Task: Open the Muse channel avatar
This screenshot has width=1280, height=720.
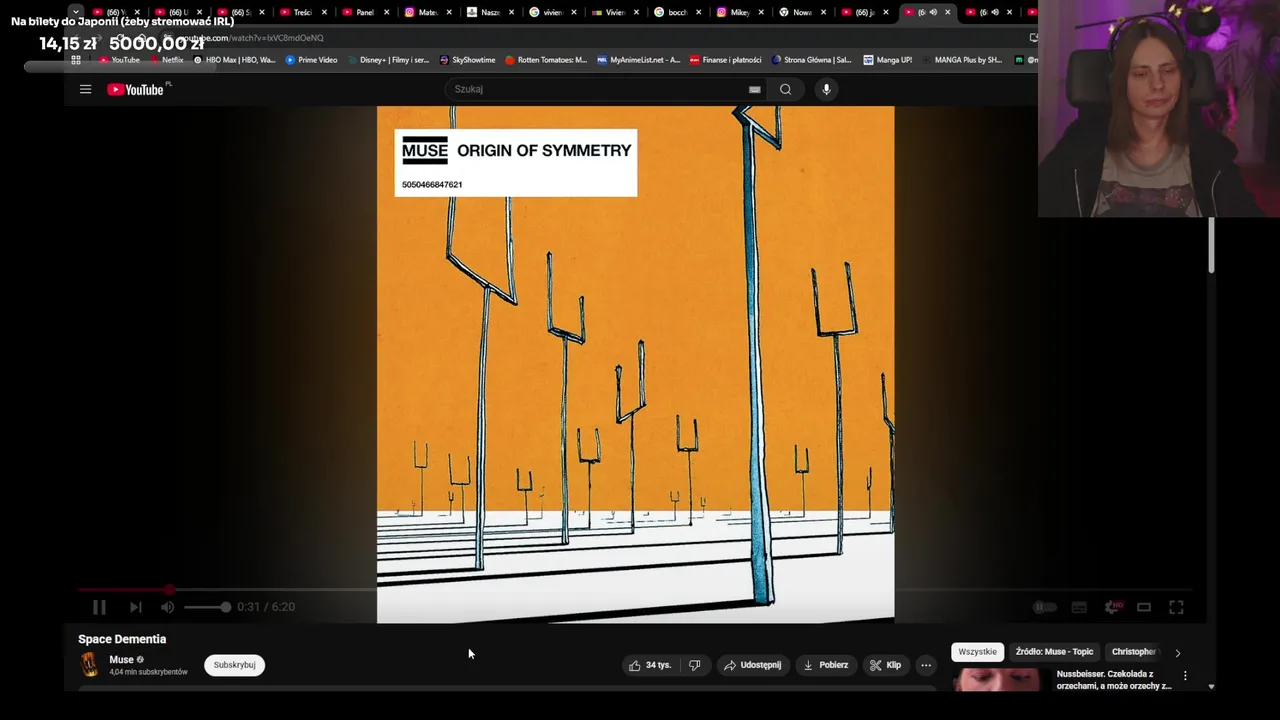Action: point(90,664)
